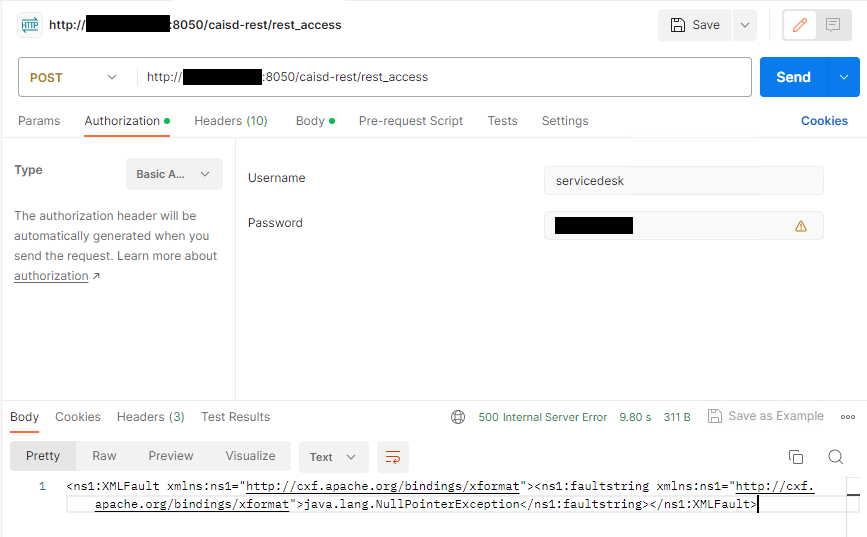The image size is (867, 537).
Task: Click the cxf.apache.org xformat URL in XMLFault
Action: [383, 486]
